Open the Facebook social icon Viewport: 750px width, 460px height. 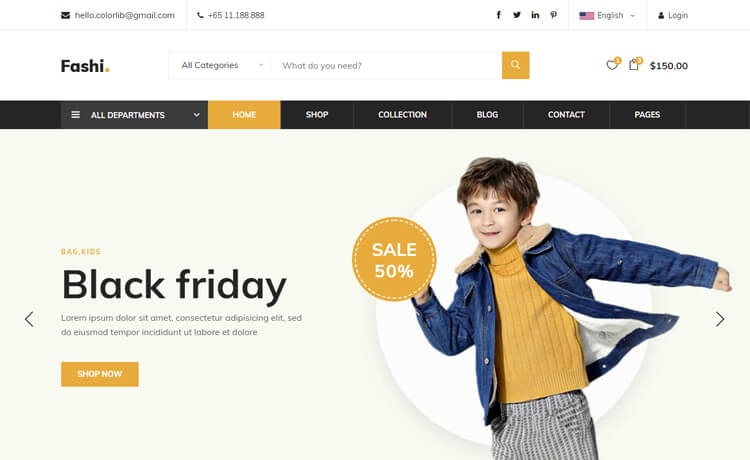[498, 15]
